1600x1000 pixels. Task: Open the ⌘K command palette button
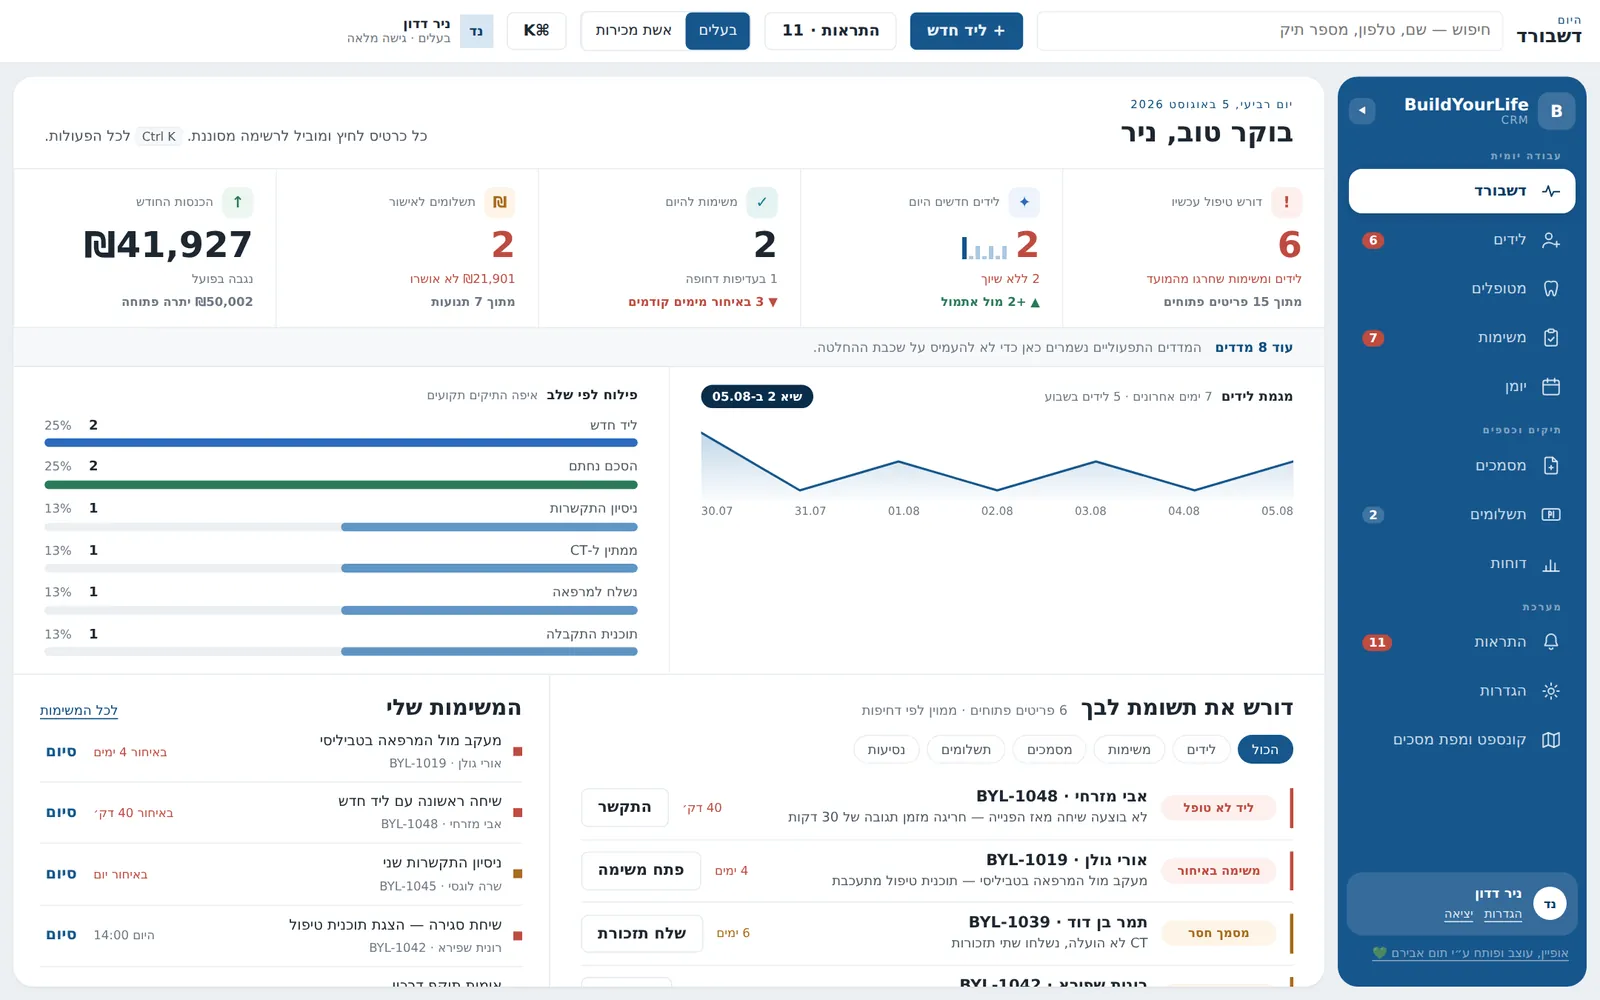point(537,31)
